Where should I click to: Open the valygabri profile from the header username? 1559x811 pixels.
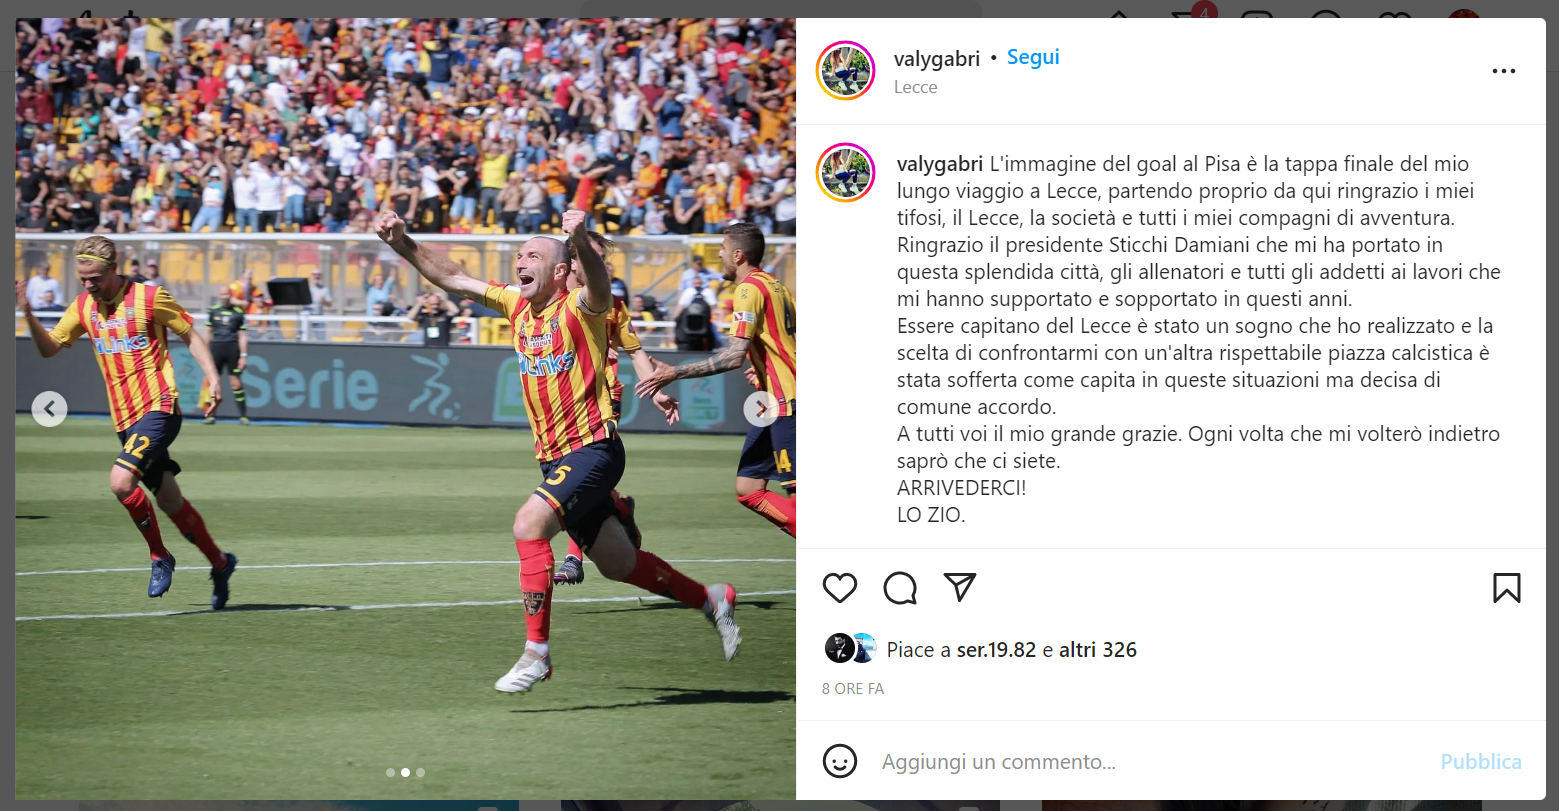[937, 59]
